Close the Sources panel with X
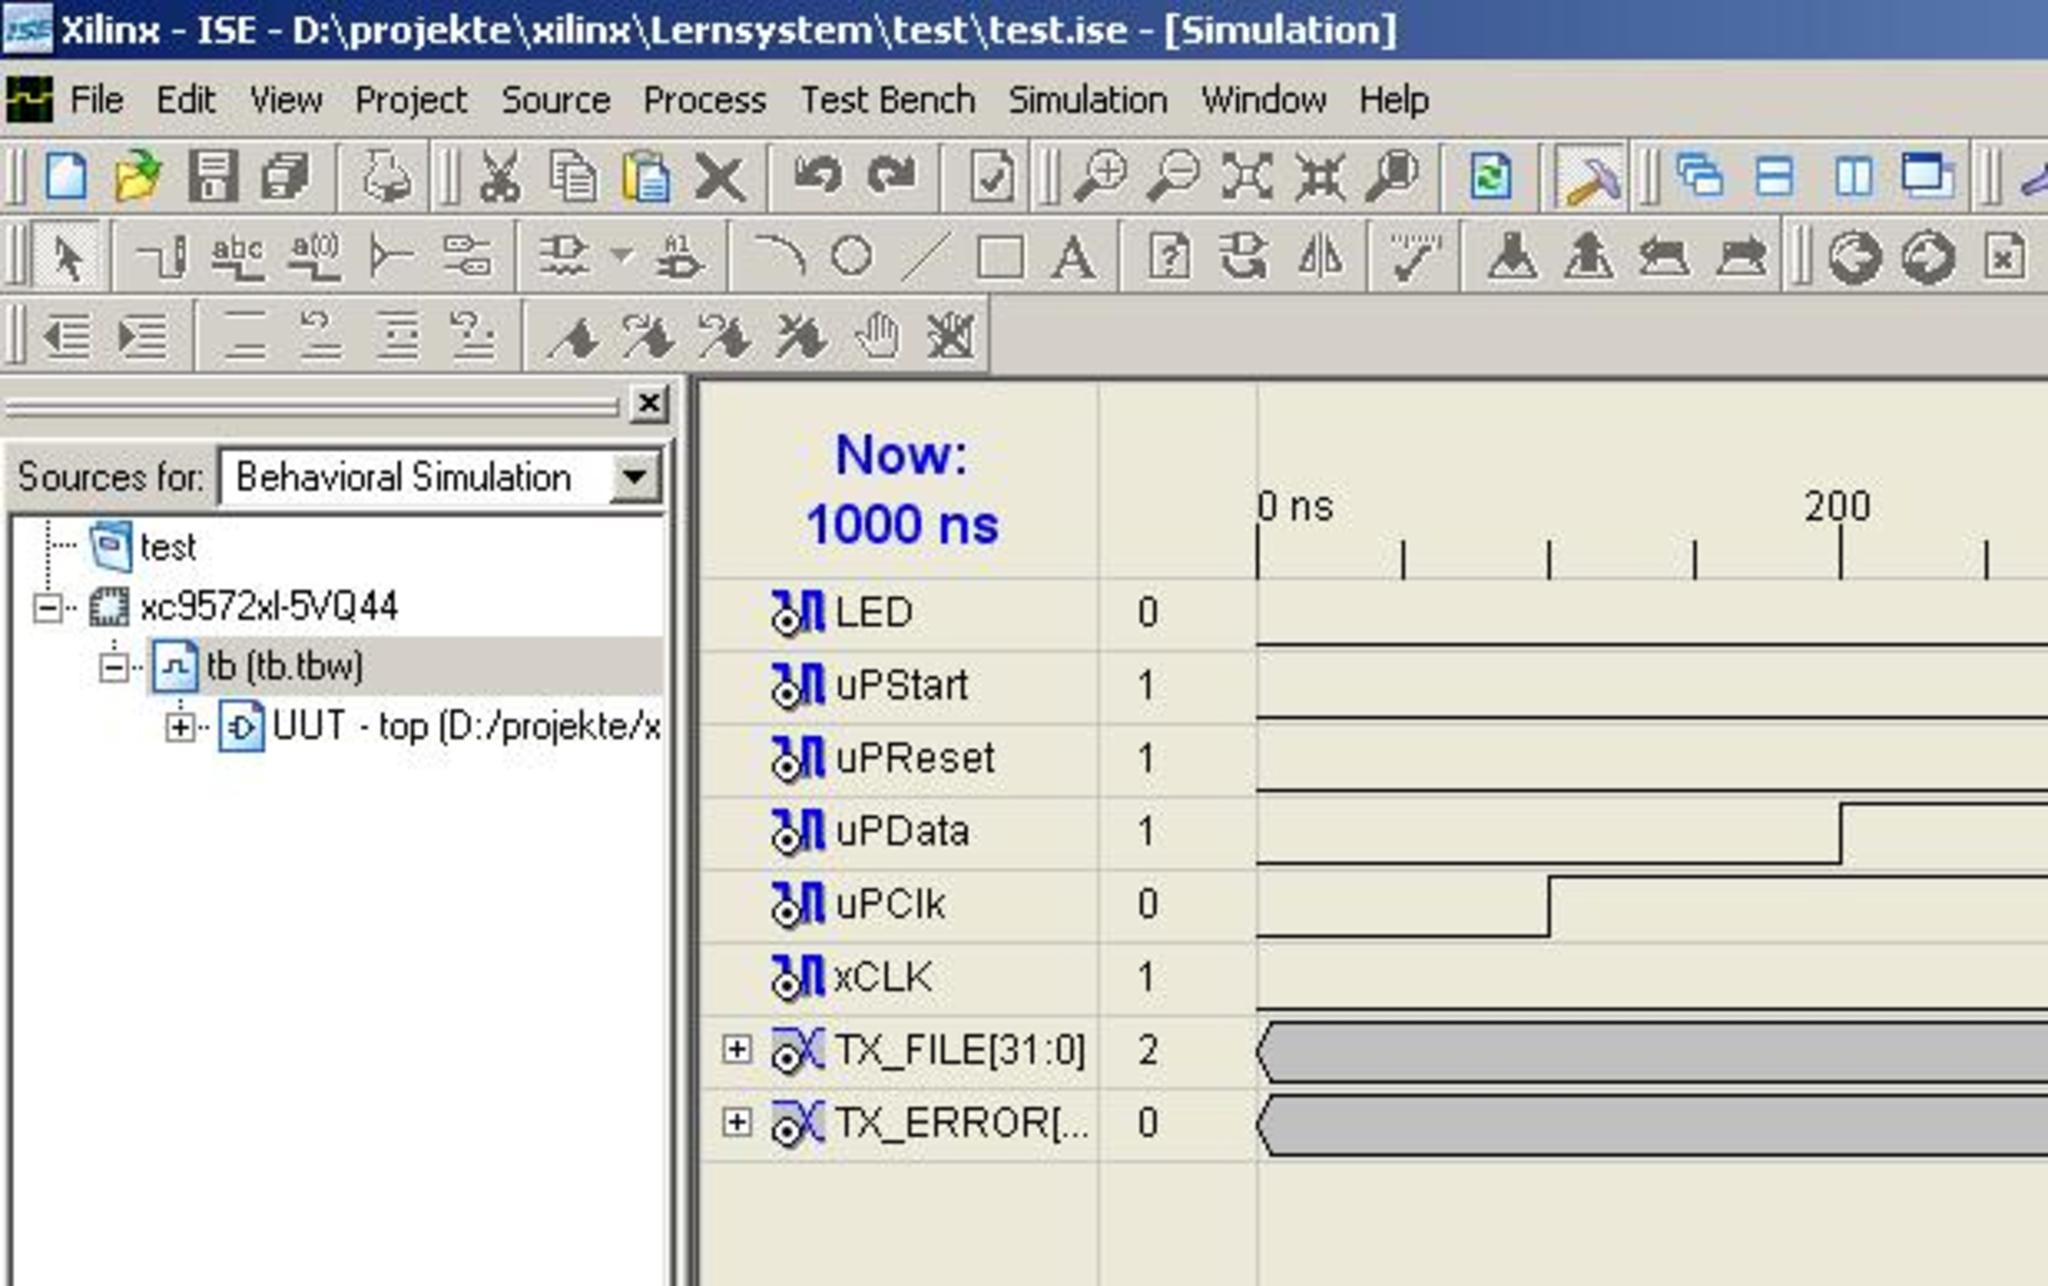The image size is (2048, 1286). click(x=649, y=404)
